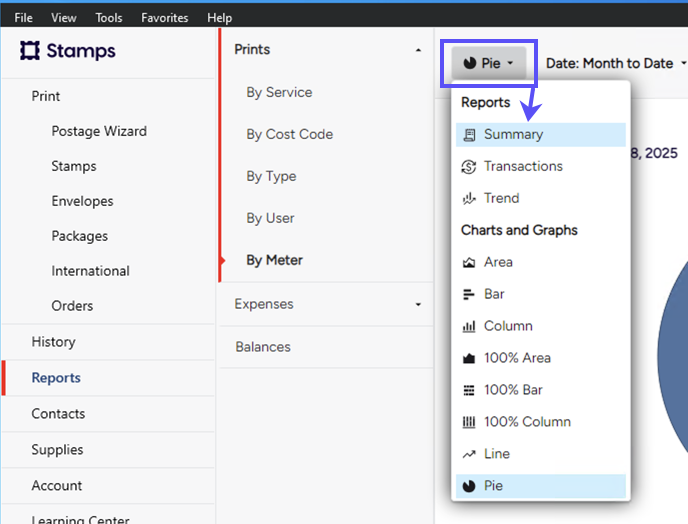Choose Area chart option
Viewport: 688px width, 524px height.
point(541,262)
